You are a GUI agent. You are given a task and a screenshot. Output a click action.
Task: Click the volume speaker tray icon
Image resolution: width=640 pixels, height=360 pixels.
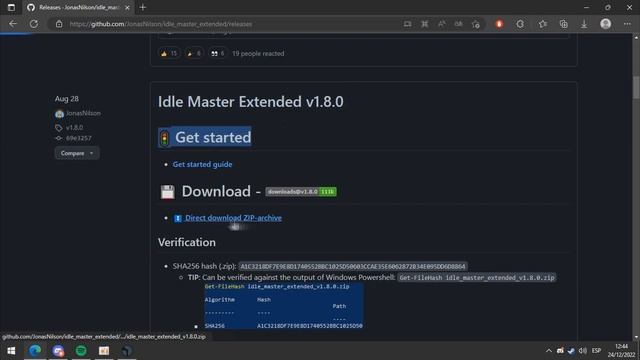tap(583, 351)
